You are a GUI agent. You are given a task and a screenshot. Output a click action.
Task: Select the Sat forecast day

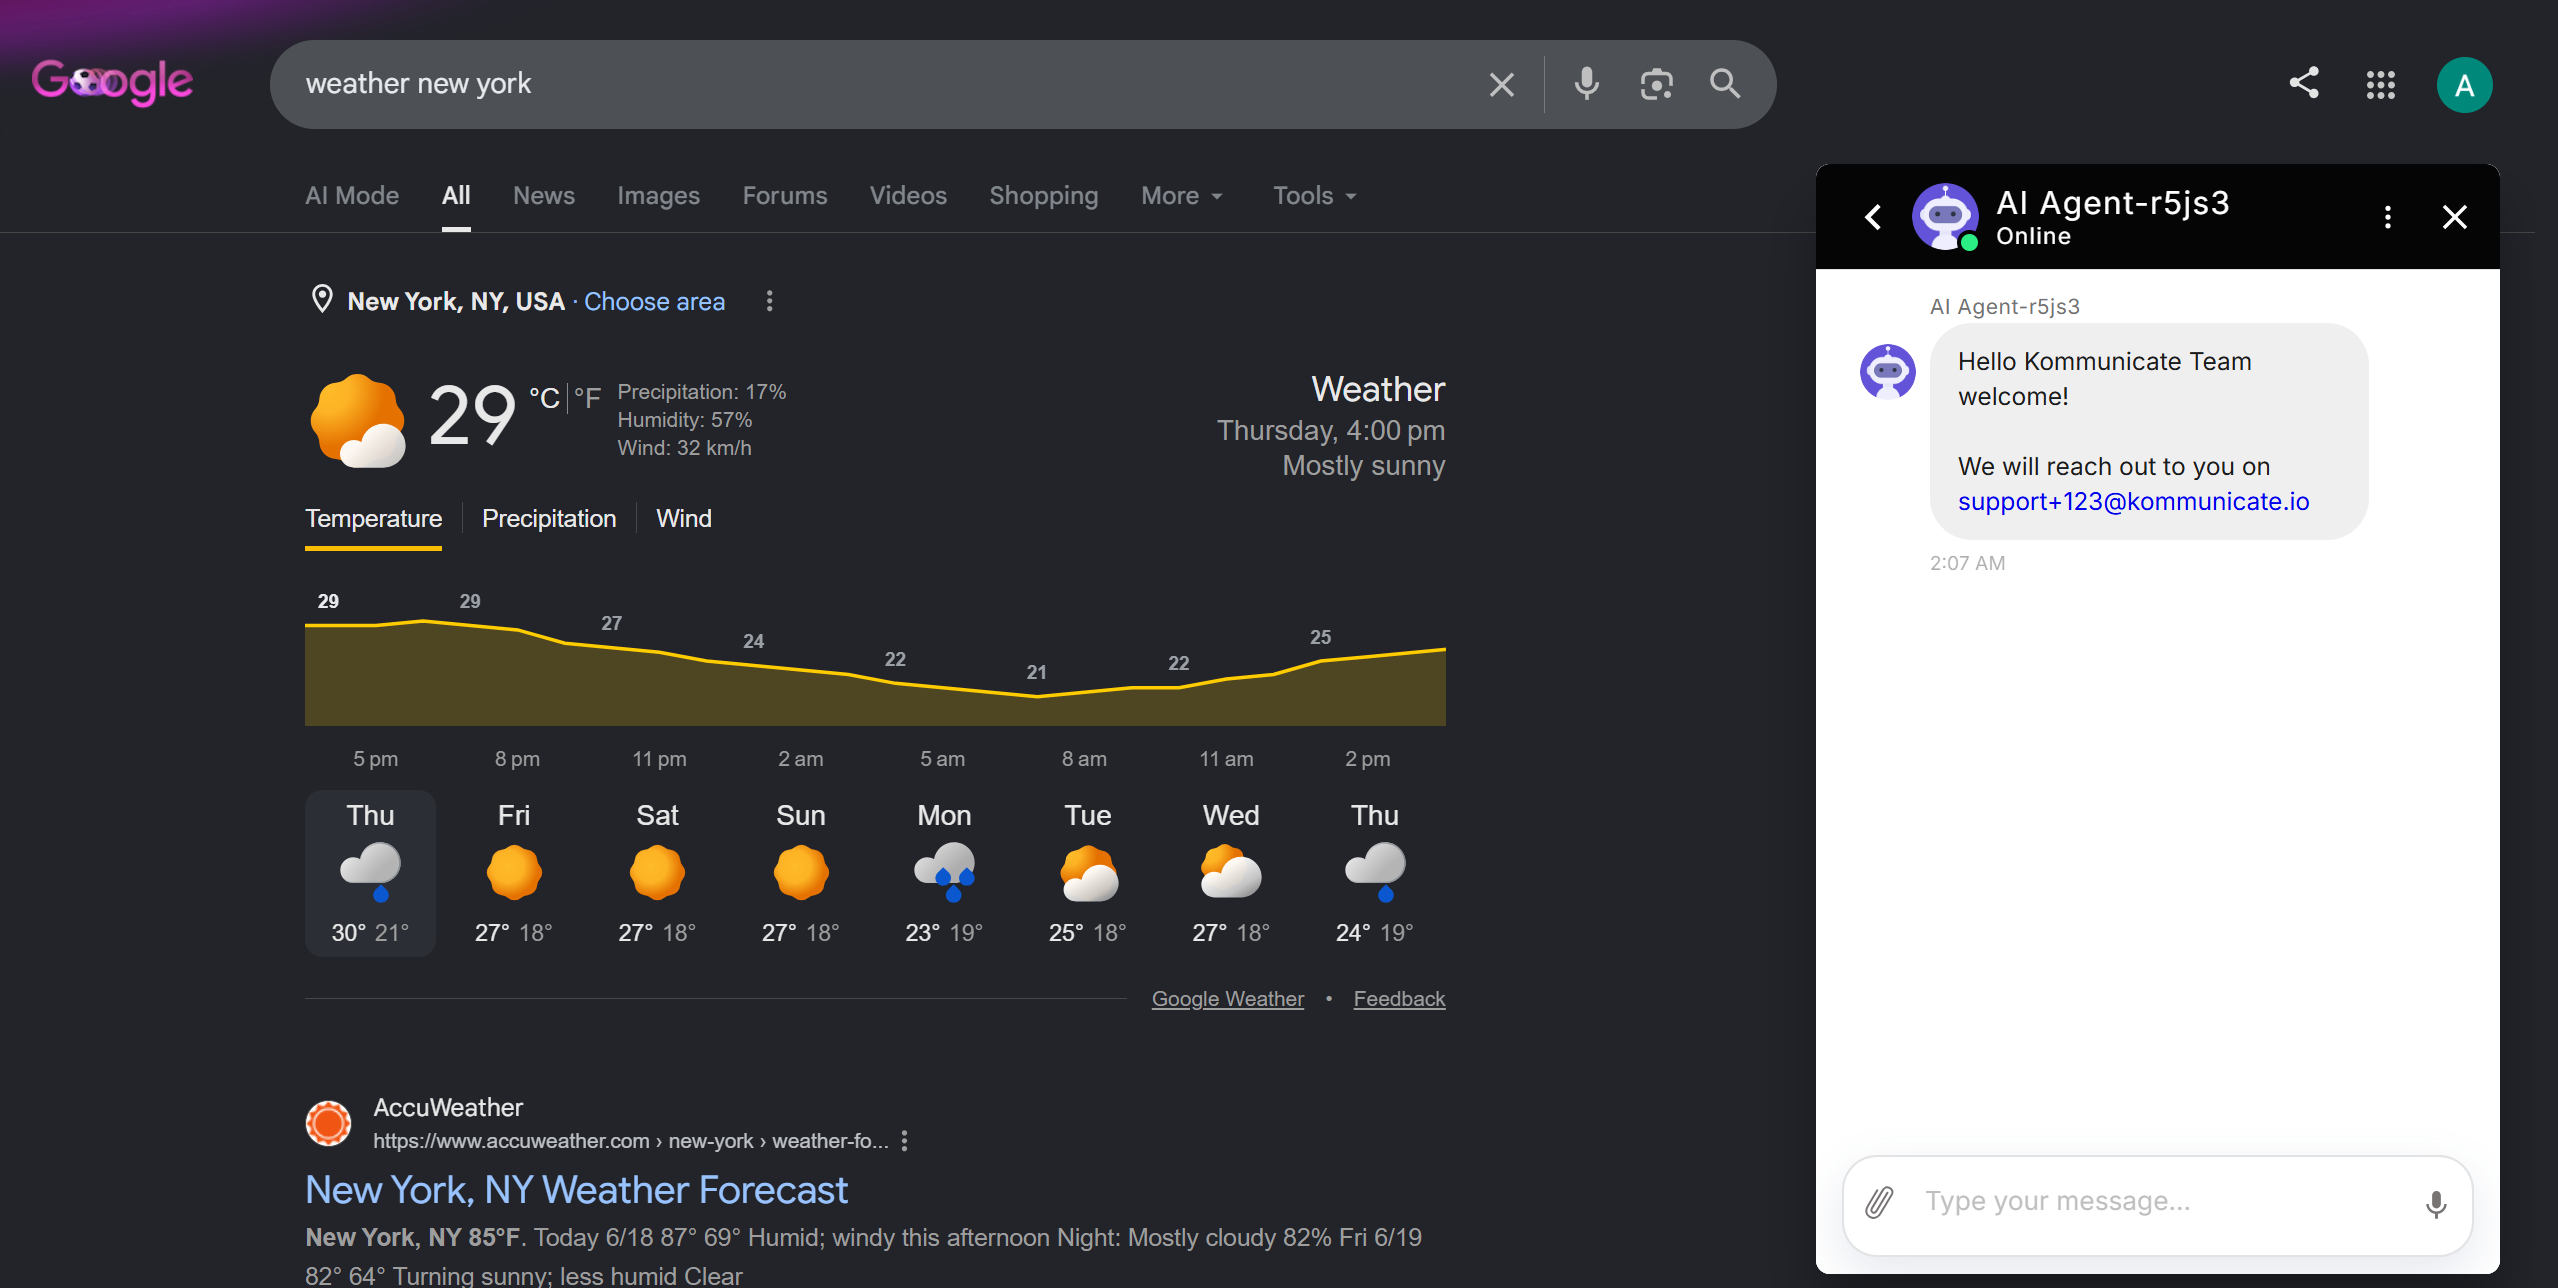pyautogui.click(x=657, y=873)
